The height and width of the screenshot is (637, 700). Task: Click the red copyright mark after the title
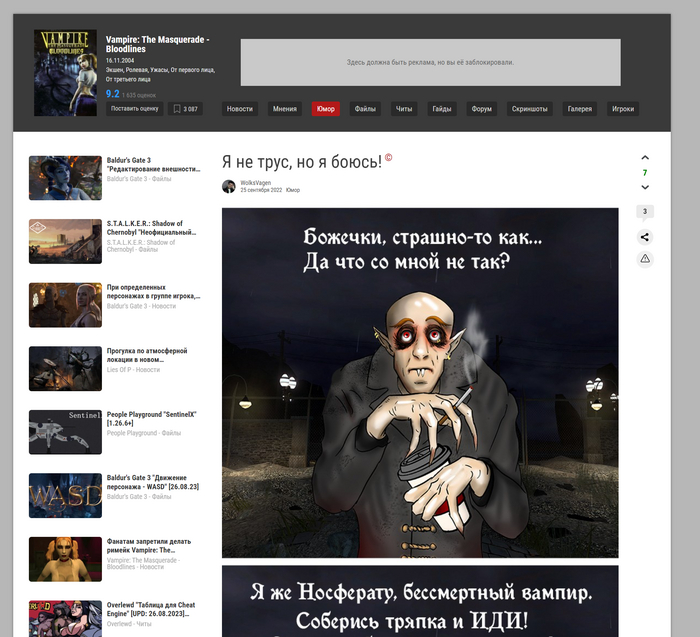point(388,157)
